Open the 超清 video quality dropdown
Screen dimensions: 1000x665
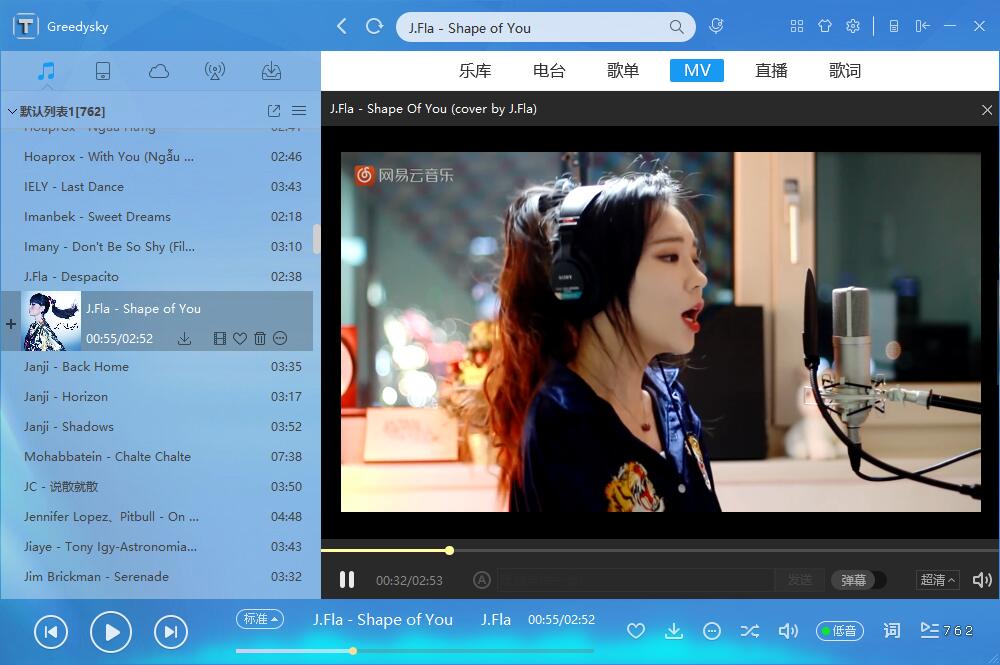coord(937,580)
